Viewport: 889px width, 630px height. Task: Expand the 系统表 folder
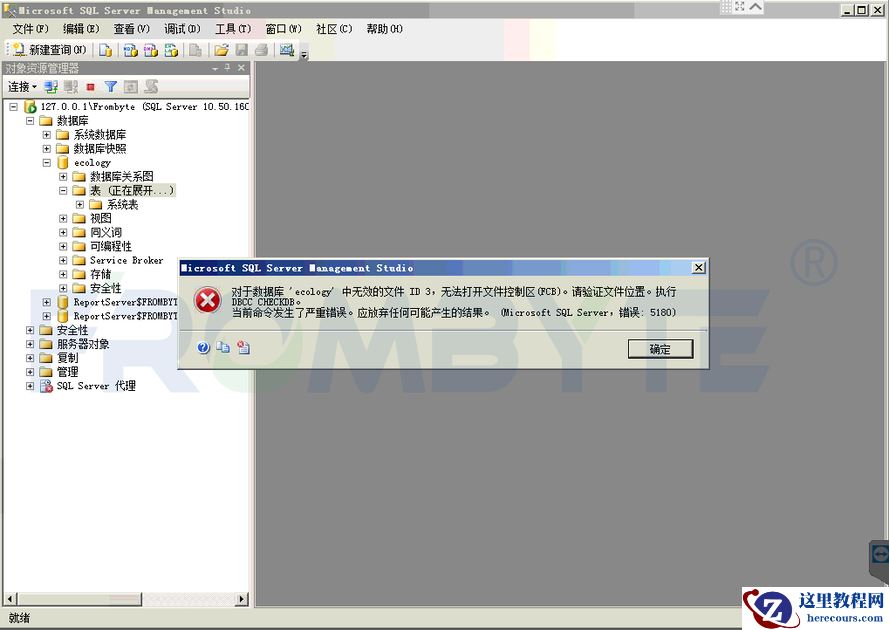click(80, 205)
